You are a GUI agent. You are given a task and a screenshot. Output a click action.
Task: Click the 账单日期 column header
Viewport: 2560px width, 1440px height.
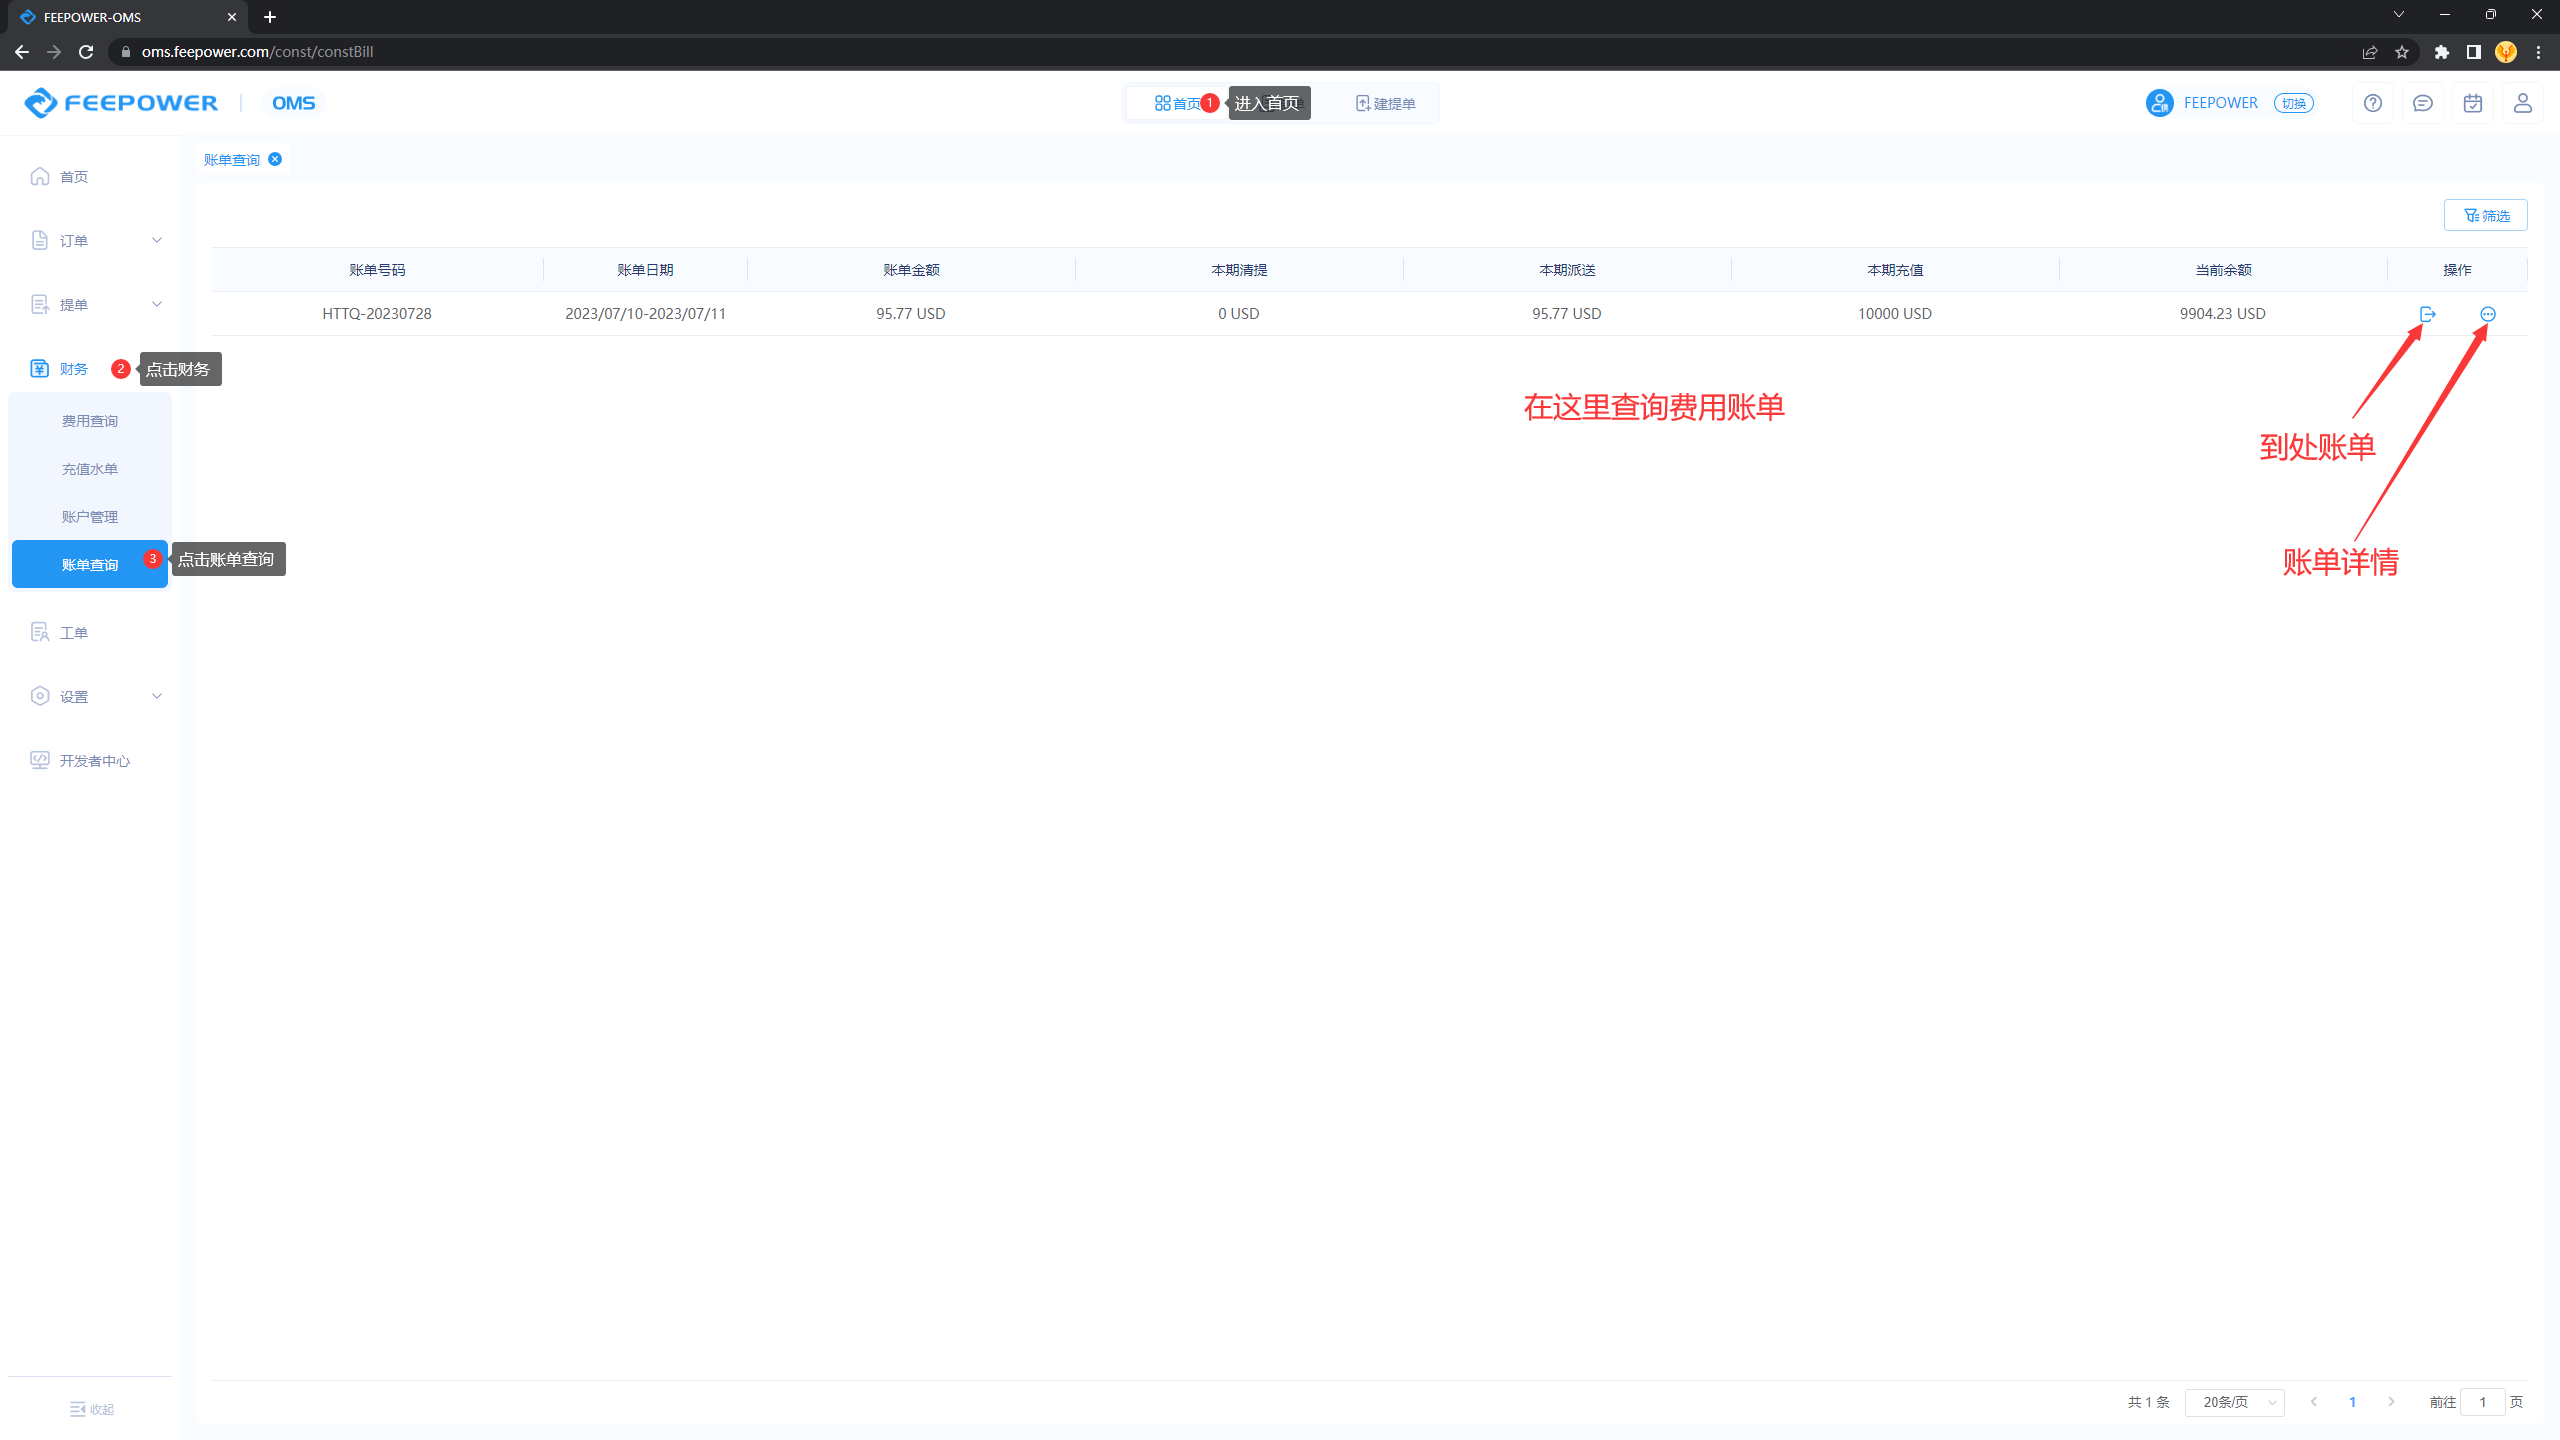(645, 270)
